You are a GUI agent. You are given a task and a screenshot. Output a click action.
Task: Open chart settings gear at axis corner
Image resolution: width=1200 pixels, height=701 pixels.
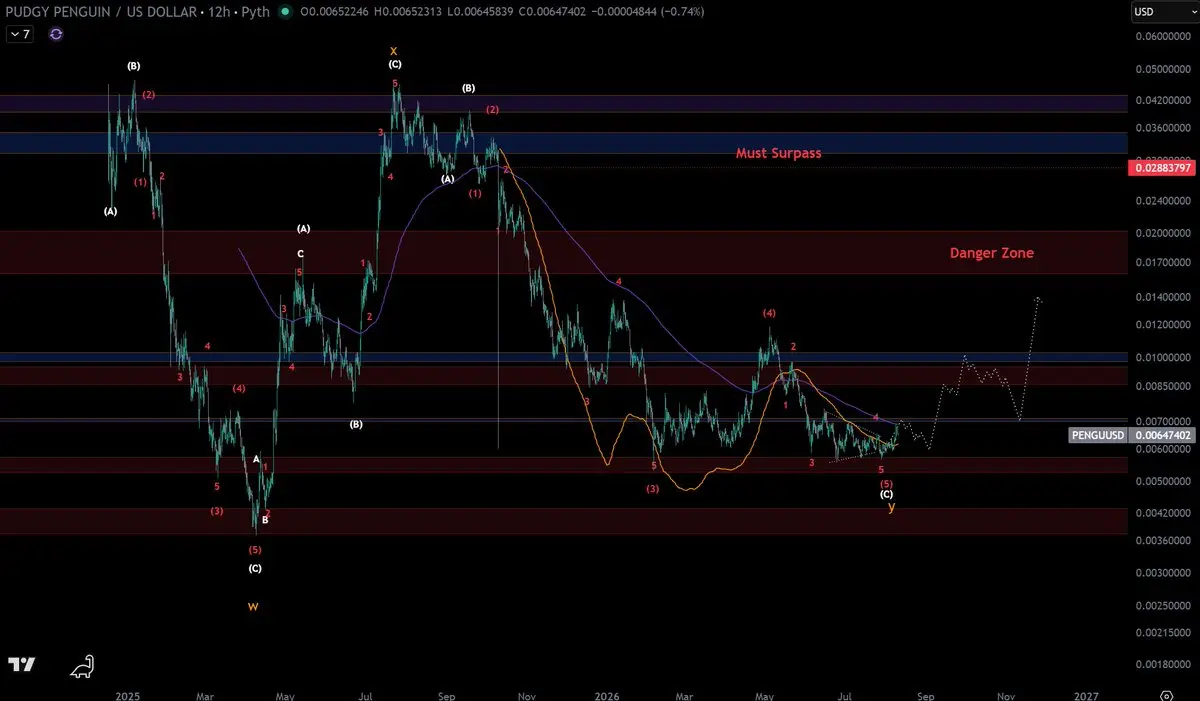[1166, 694]
